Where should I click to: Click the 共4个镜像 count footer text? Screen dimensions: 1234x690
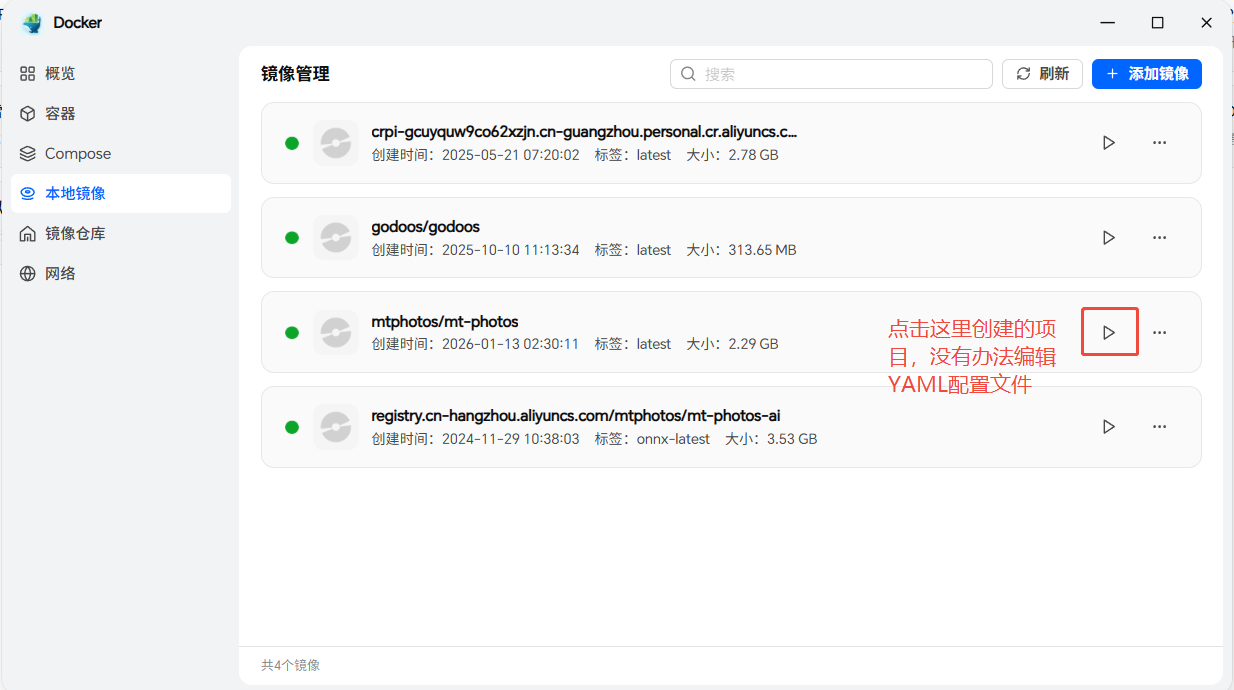[291, 665]
